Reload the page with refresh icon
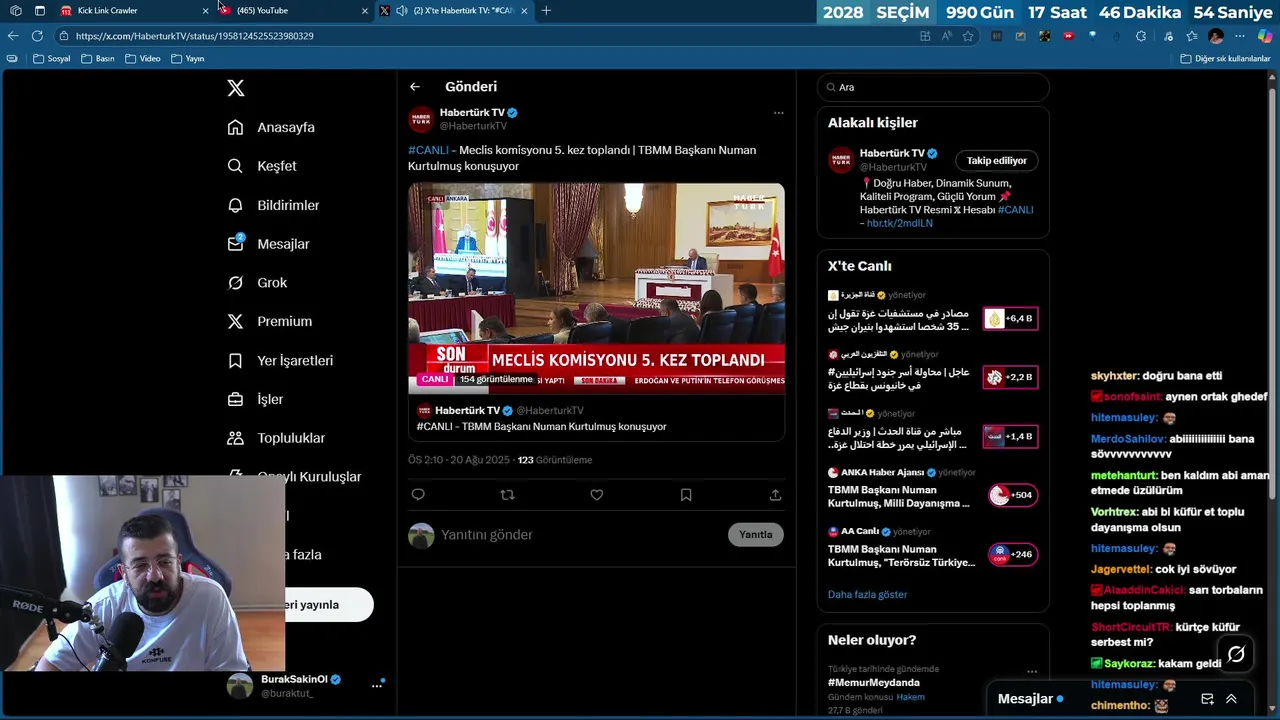This screenshot has height=720, width=1280. coord(37,36)
